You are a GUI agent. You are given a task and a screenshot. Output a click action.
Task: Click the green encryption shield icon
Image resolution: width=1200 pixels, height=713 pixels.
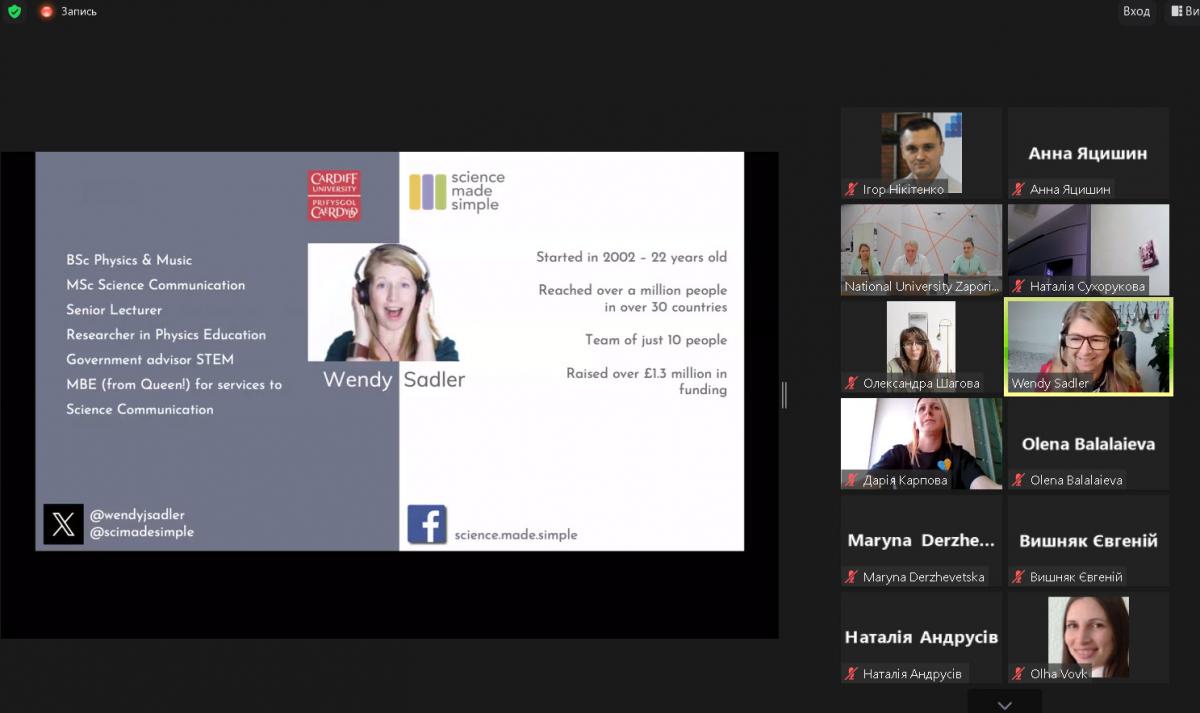14,11
